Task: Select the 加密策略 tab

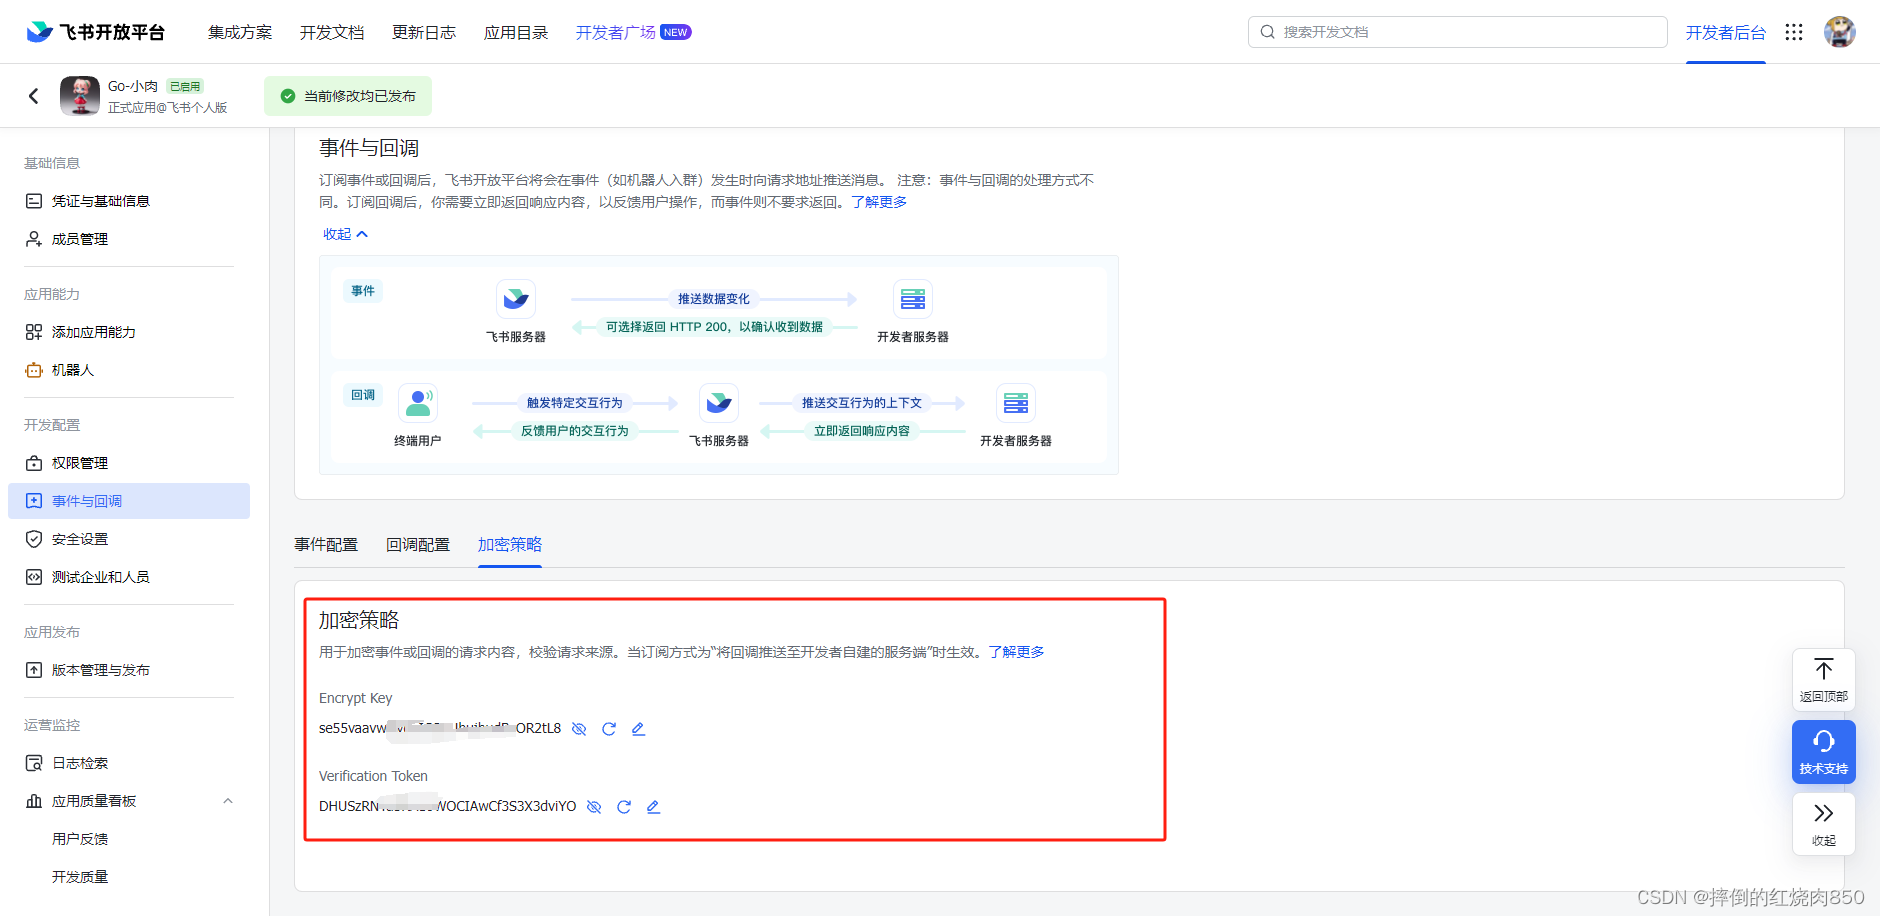Action: (x=510, y=545)
